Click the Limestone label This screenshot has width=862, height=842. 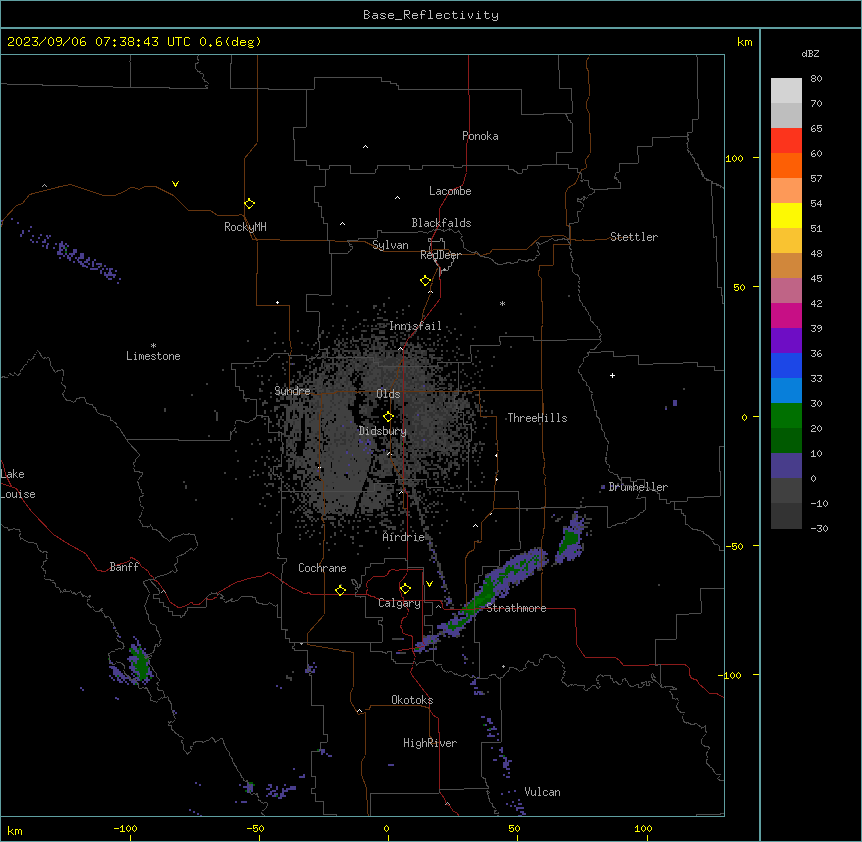point(153,356)
